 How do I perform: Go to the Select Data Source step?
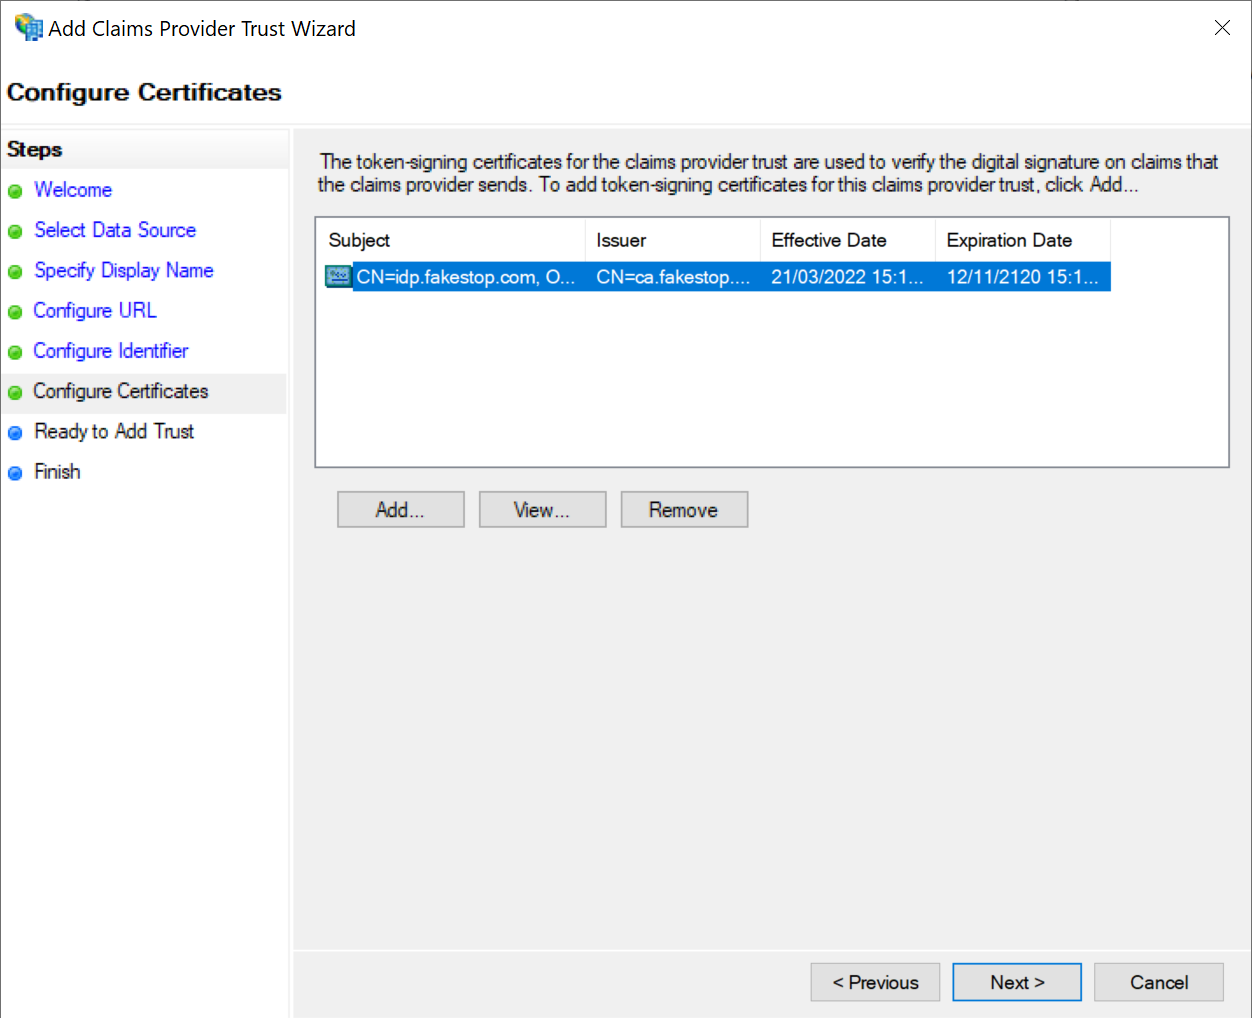pos(115,230)
